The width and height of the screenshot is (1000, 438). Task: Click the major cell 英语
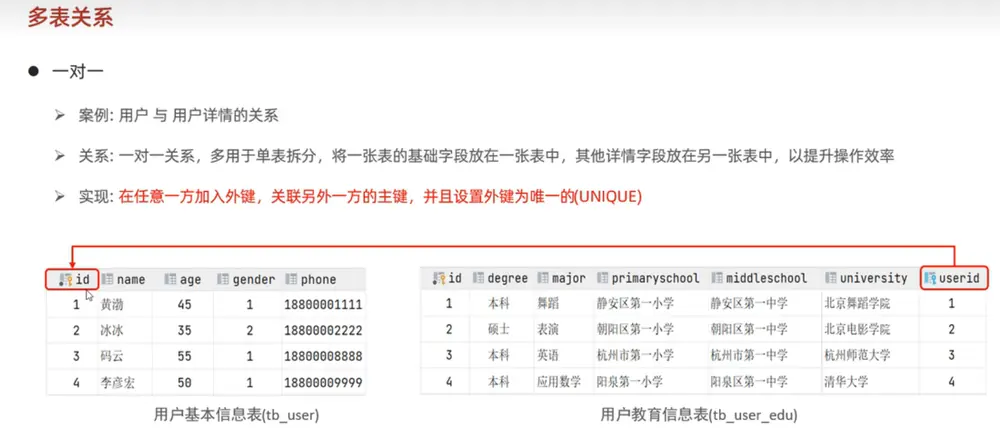click(x=548, y=355)
